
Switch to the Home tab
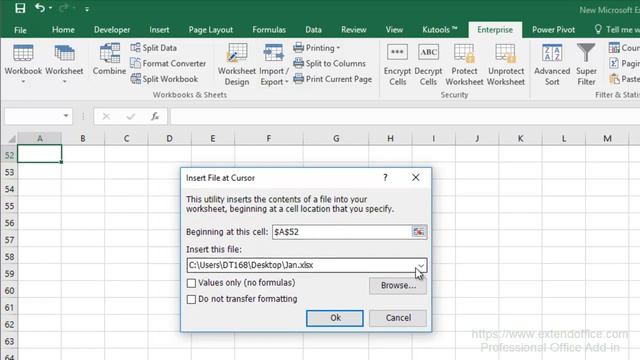coord(63,30)
